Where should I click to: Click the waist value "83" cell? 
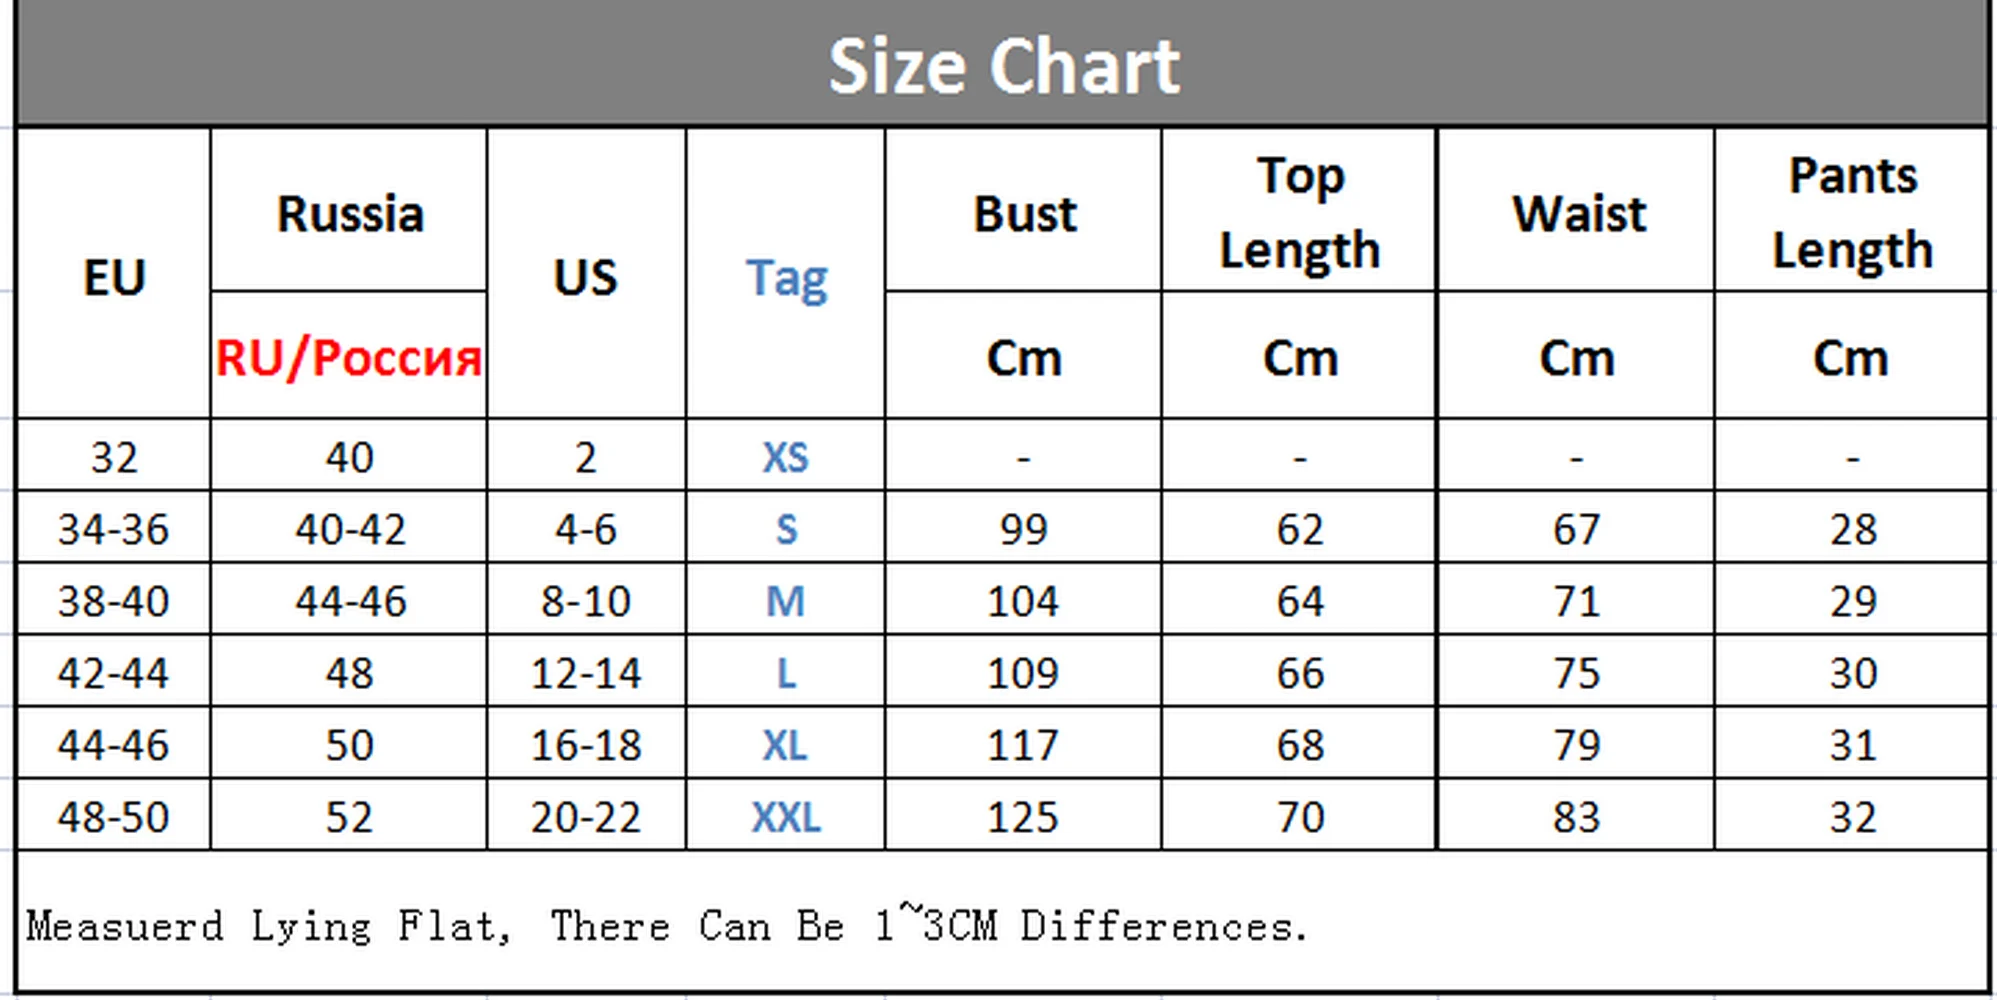click(1577, 817)
